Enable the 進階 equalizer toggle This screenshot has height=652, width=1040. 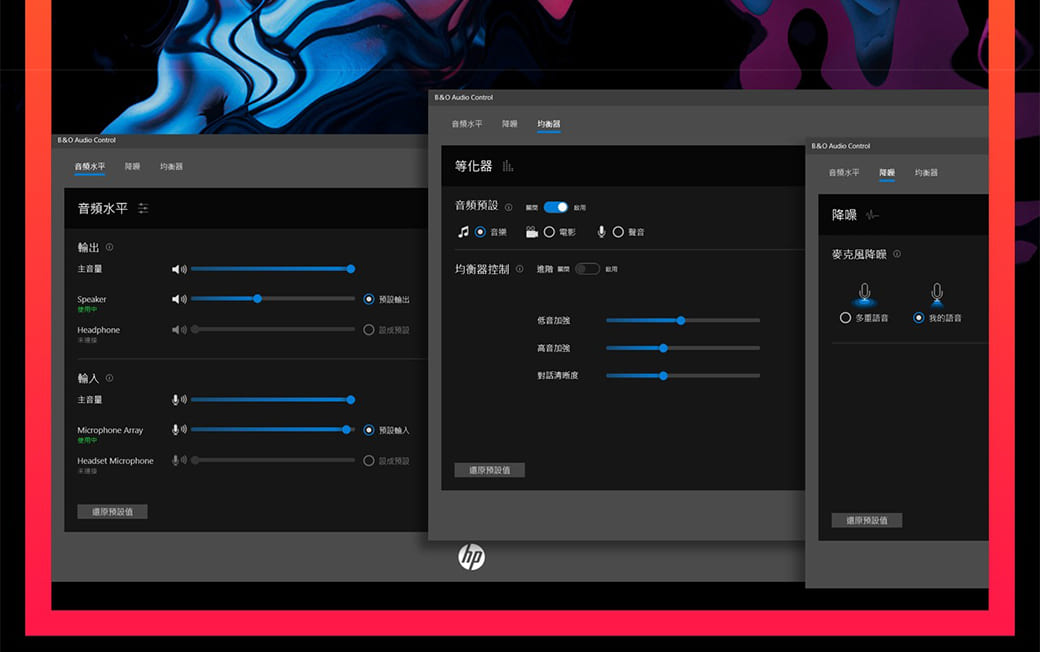point(587,269)
